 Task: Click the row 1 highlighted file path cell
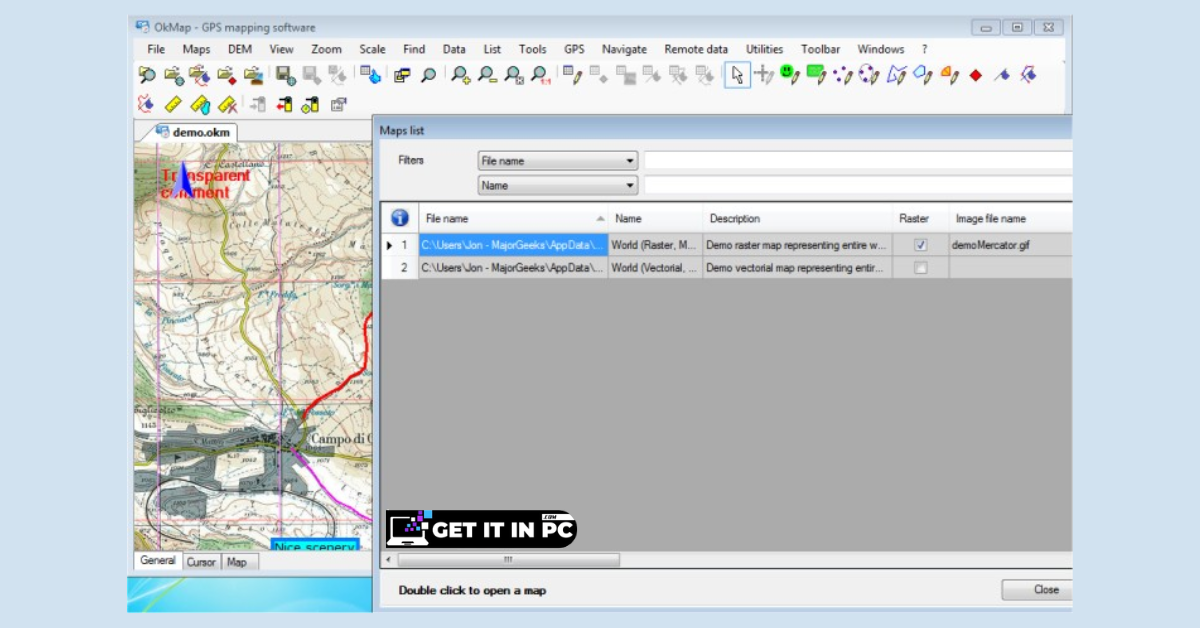513,244
